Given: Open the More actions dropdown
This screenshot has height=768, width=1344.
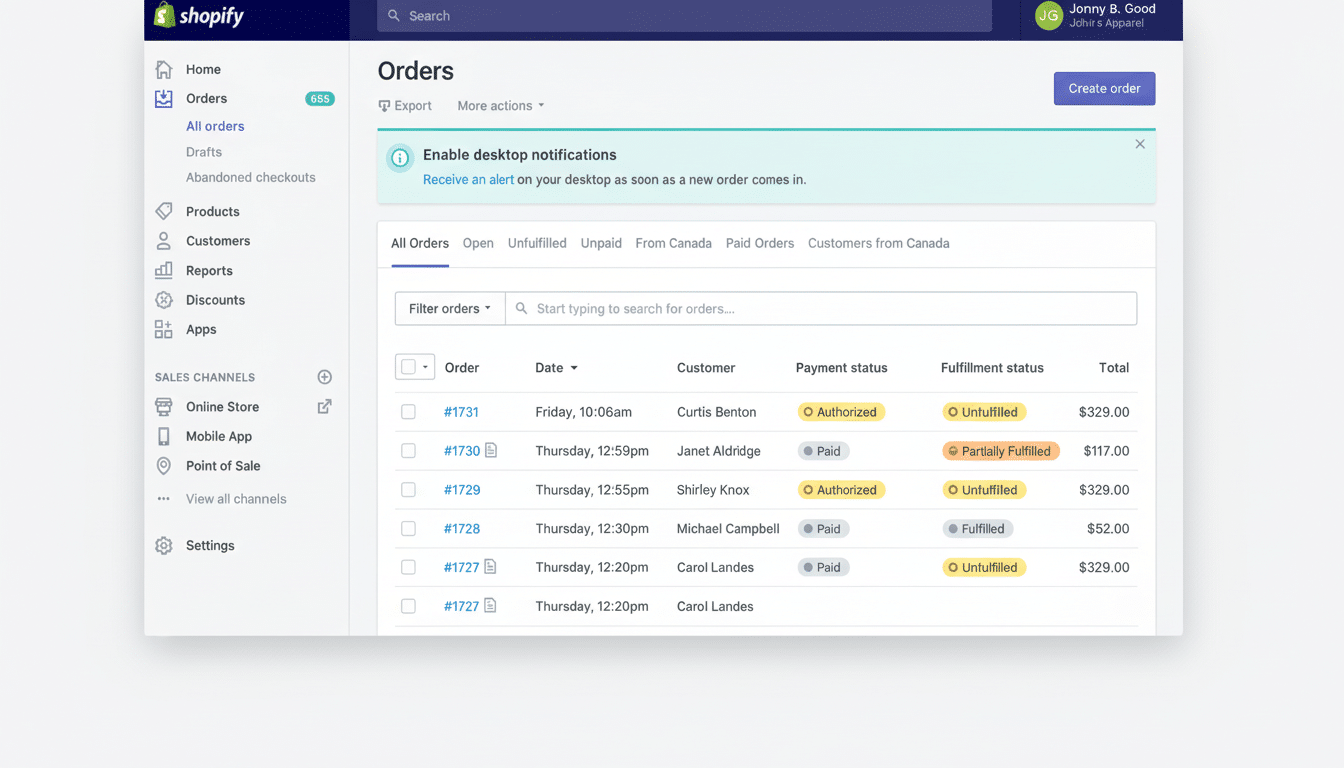Looking at the screenshot, I should [499, 105].
